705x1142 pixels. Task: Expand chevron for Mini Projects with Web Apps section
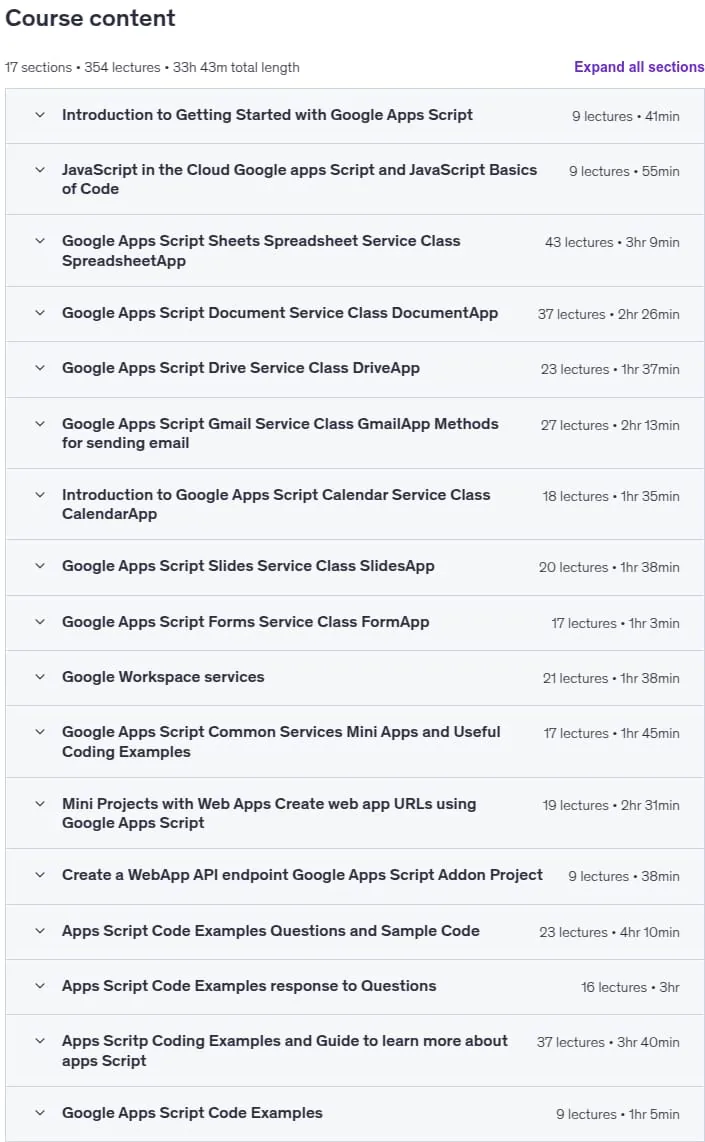tap(40, 804)
